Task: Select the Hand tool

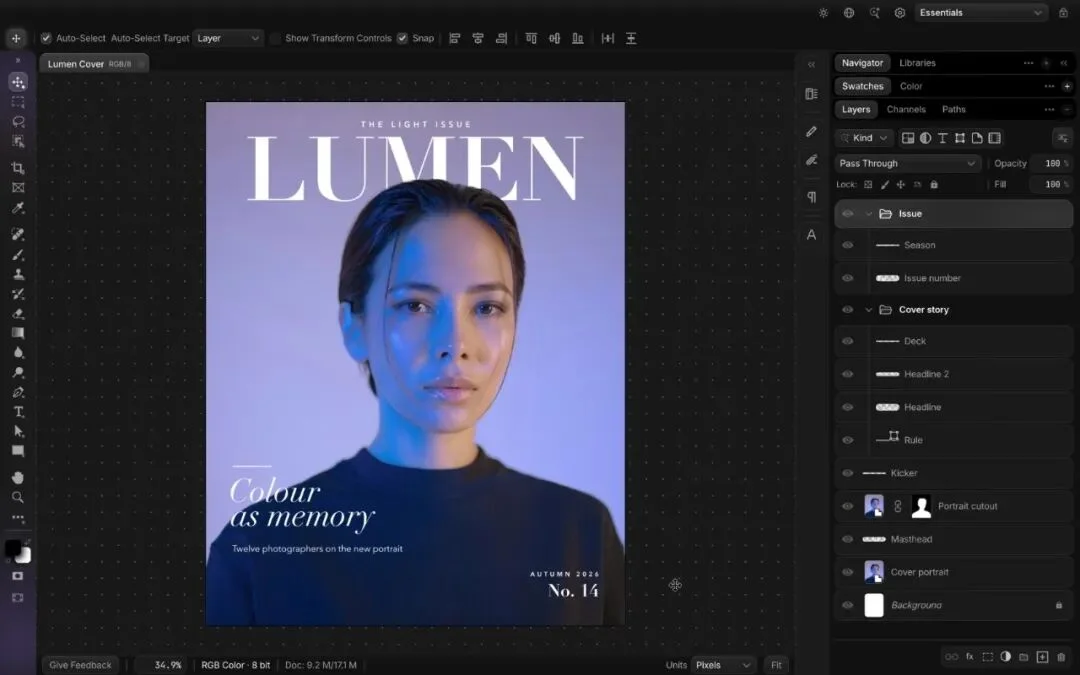Action: (x=18, y=477)
